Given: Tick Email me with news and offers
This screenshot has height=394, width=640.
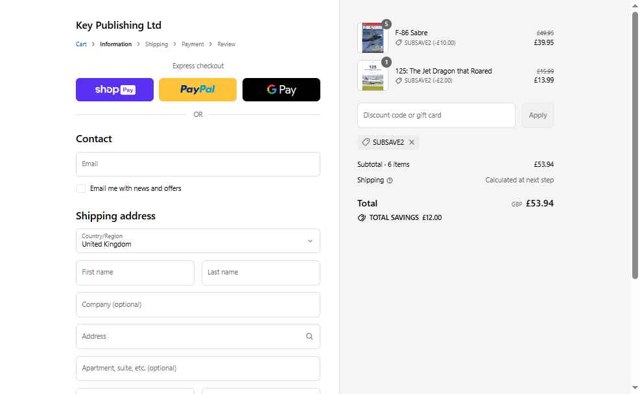Looking at the screenshot, I should point(81,188).
